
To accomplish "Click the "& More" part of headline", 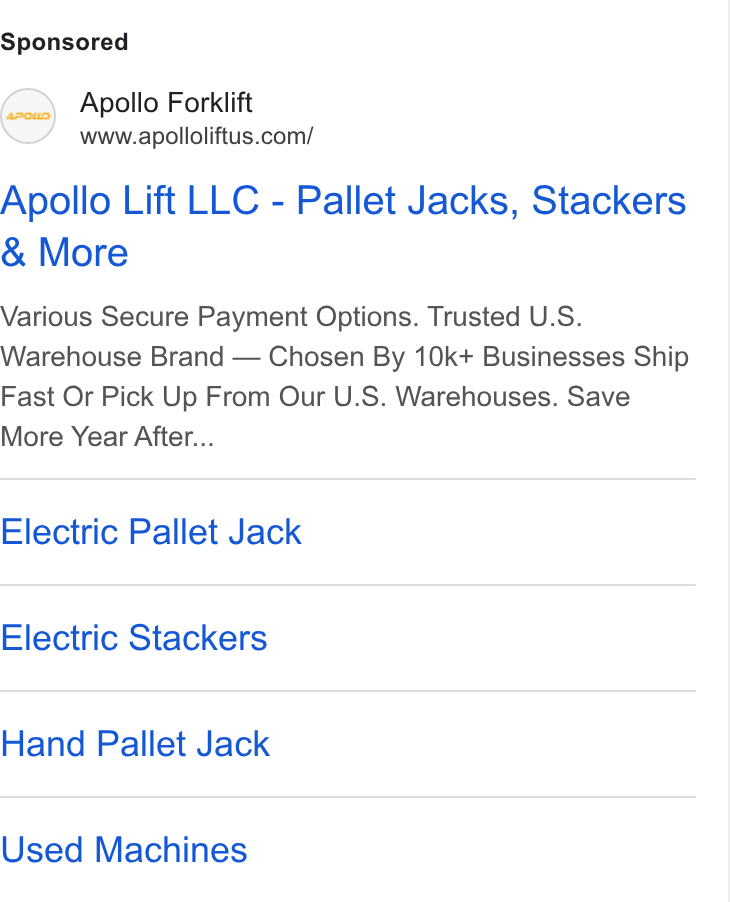I will pyautogui.click(x=64, y=253).
